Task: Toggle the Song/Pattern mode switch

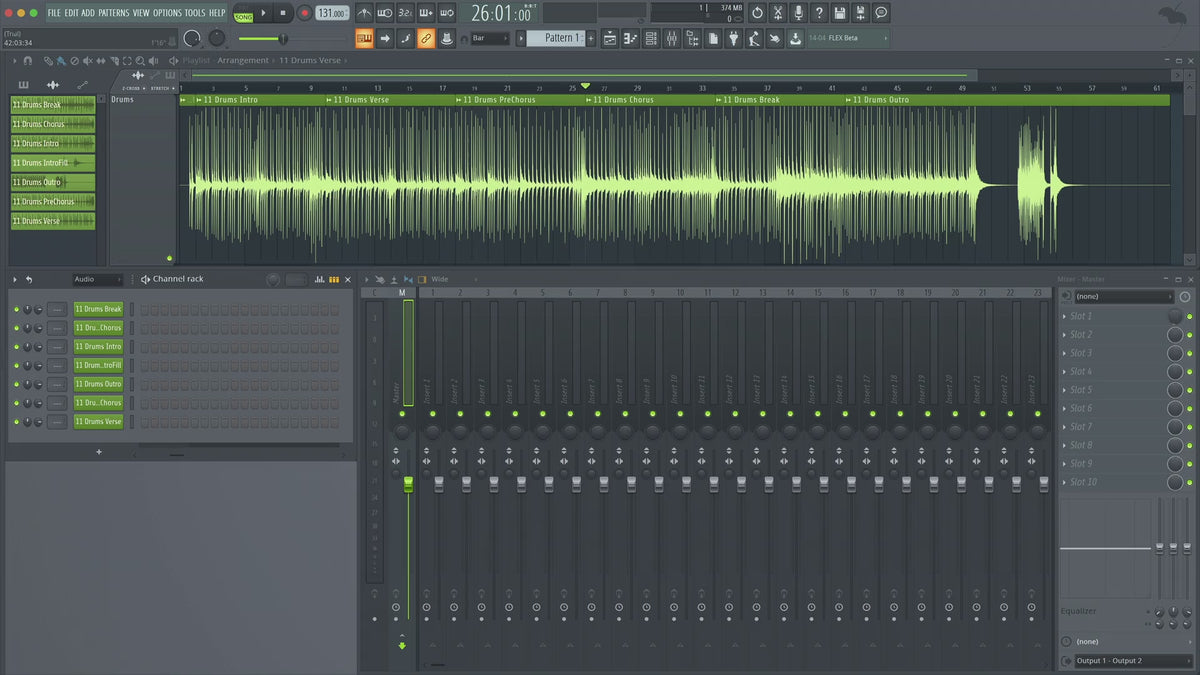Action: [x=244, y=14]
